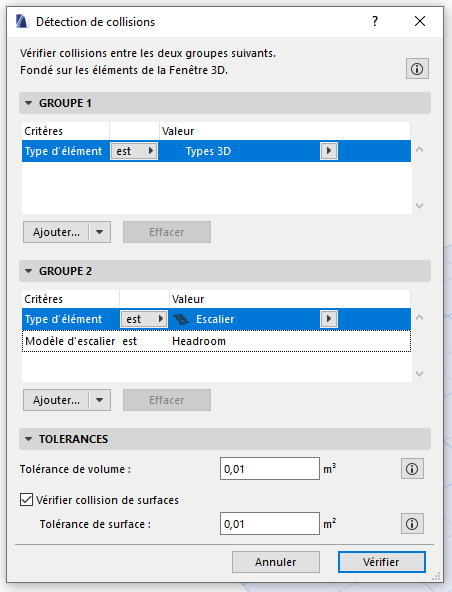Image resolution: width=452 pixels, height=592 pixels.
Task: Click Effacer button in Groupe 1
Action: [167, 232]
